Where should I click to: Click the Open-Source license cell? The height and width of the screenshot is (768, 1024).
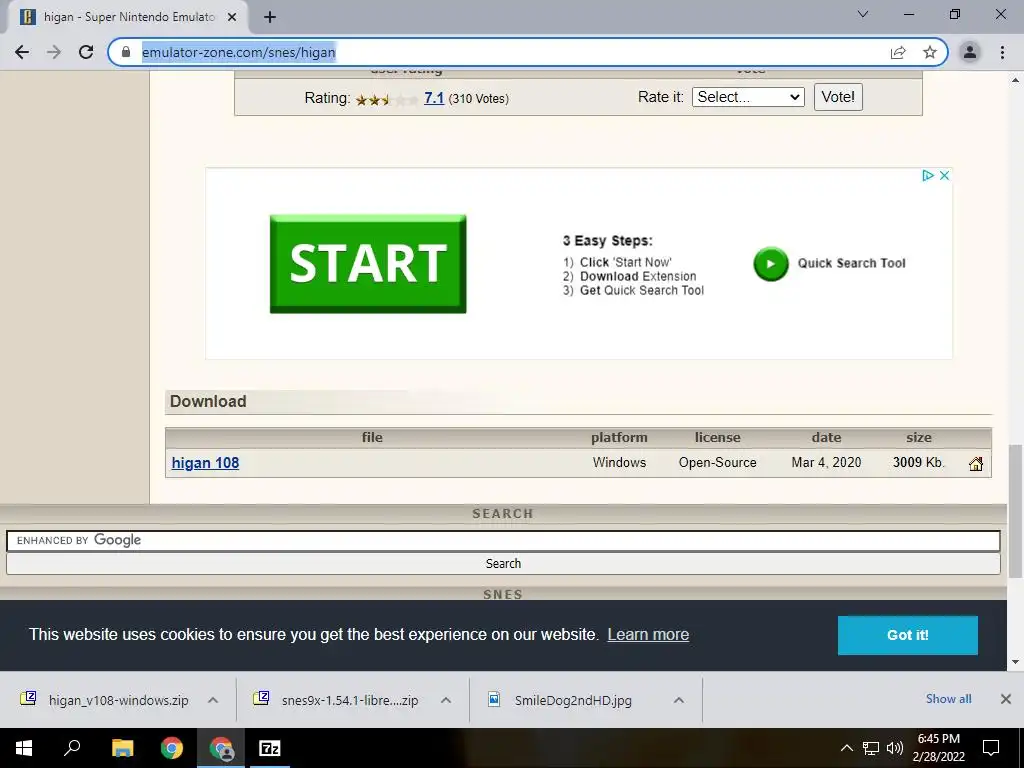(717, 462)
